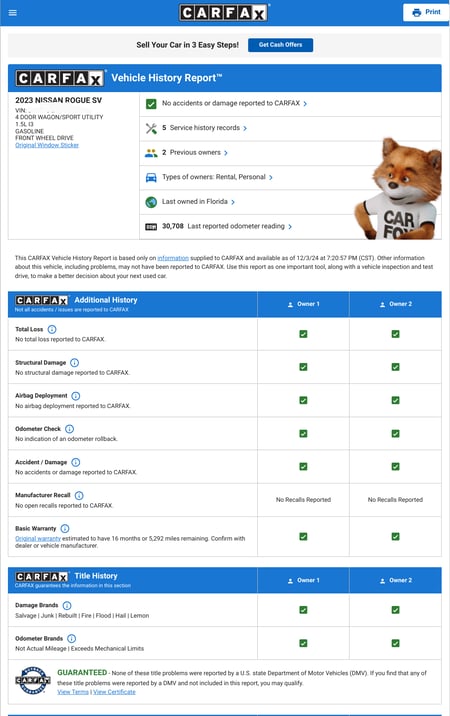Viewport: 450px width, 716px height.
Task: Open Total Loss info icon
Action: (52, 329)
